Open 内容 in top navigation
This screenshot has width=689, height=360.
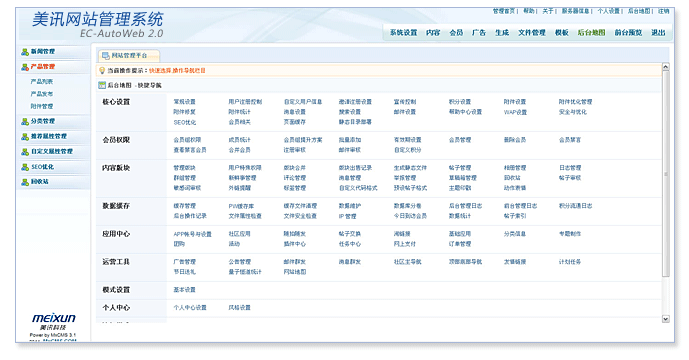click(x=433, y=33)
